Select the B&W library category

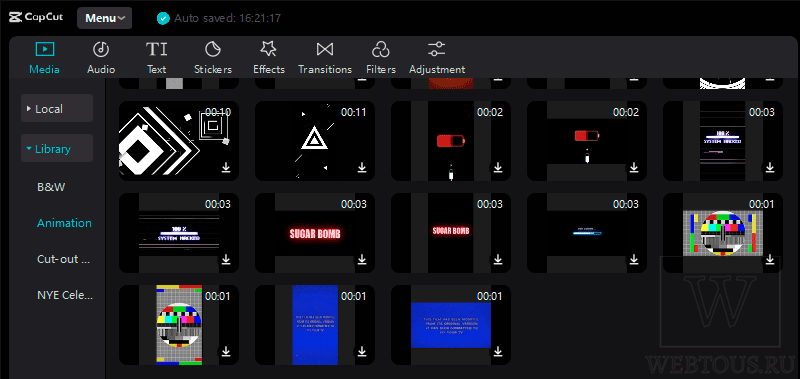coord(51,187)
